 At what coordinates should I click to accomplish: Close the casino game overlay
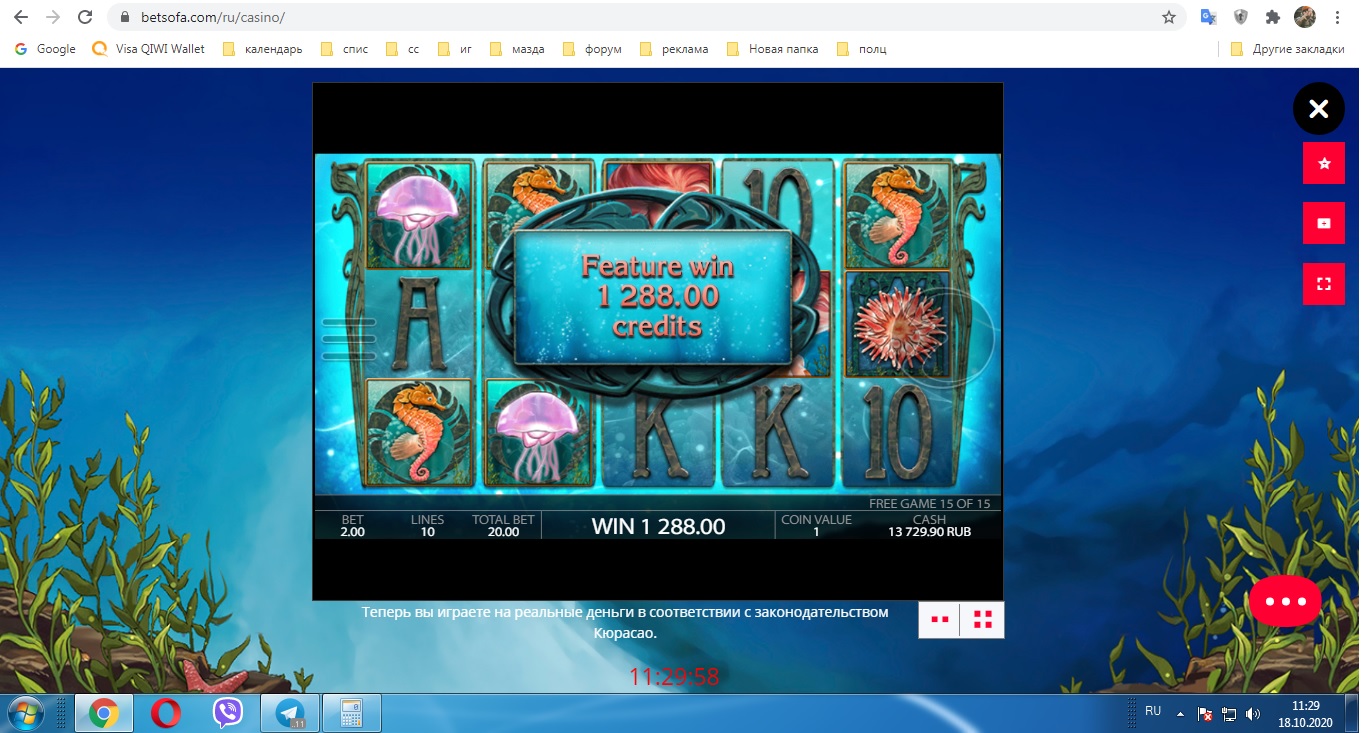click(x=1318, y=109)
